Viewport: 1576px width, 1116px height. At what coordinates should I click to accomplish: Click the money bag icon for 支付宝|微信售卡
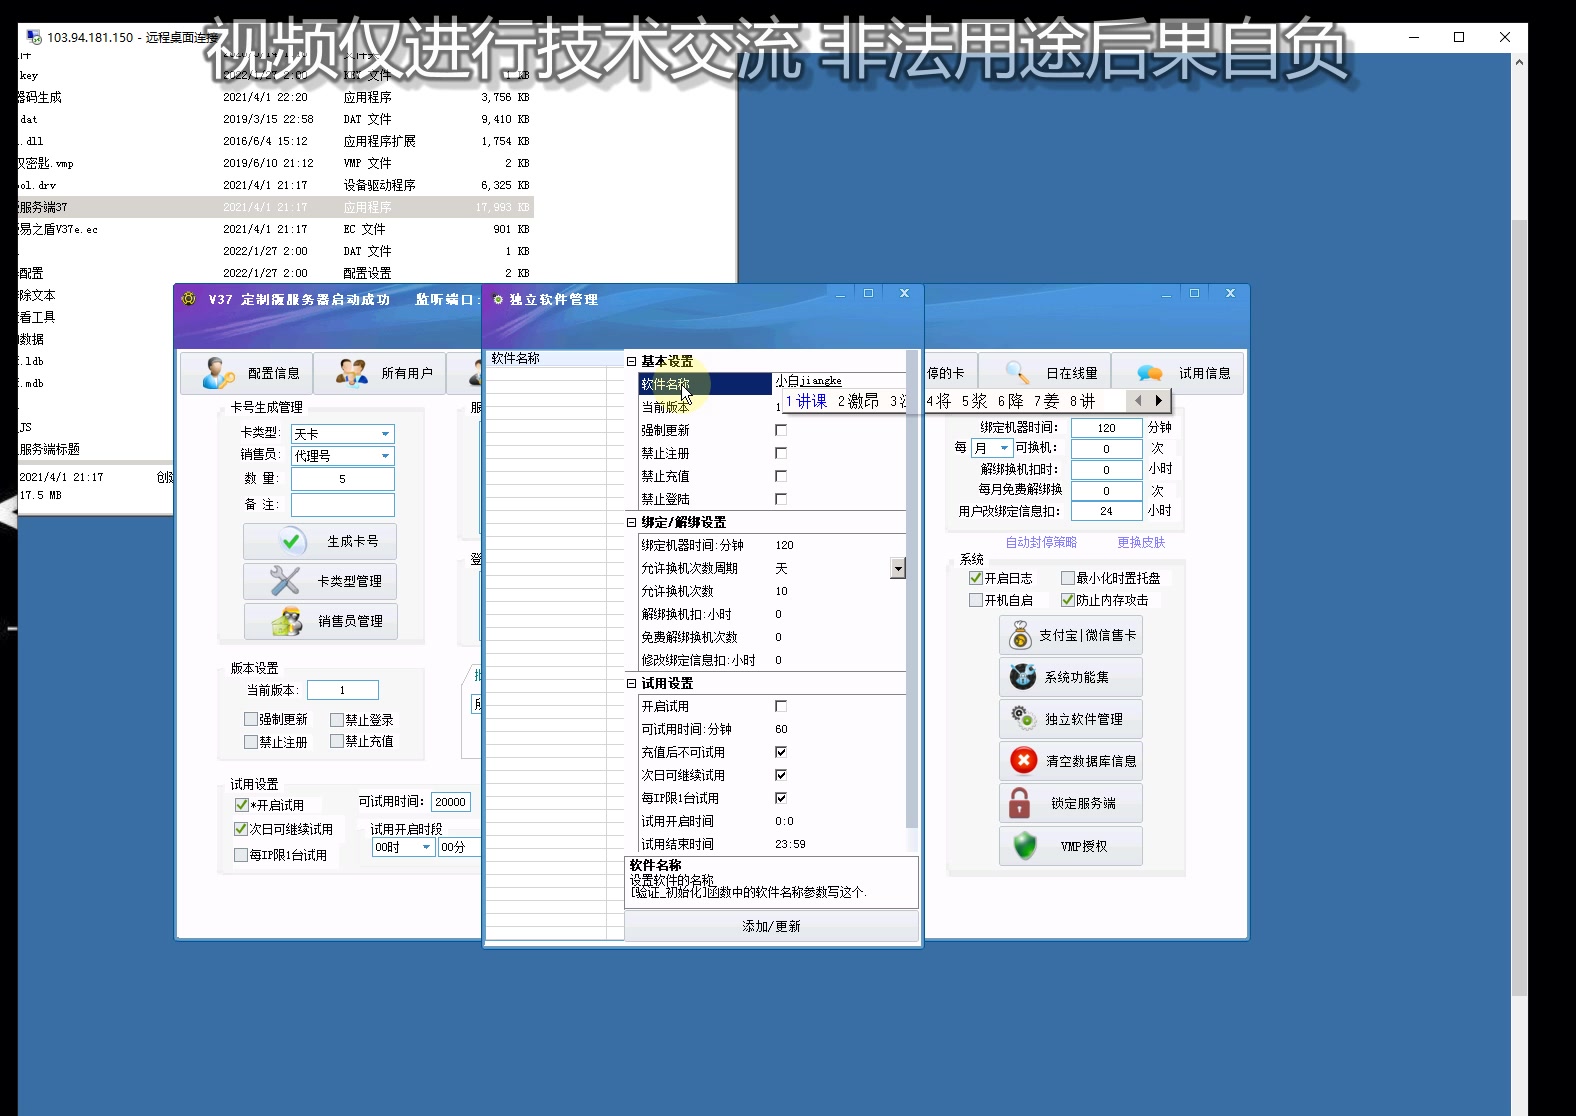click(x=1020, y=635)
